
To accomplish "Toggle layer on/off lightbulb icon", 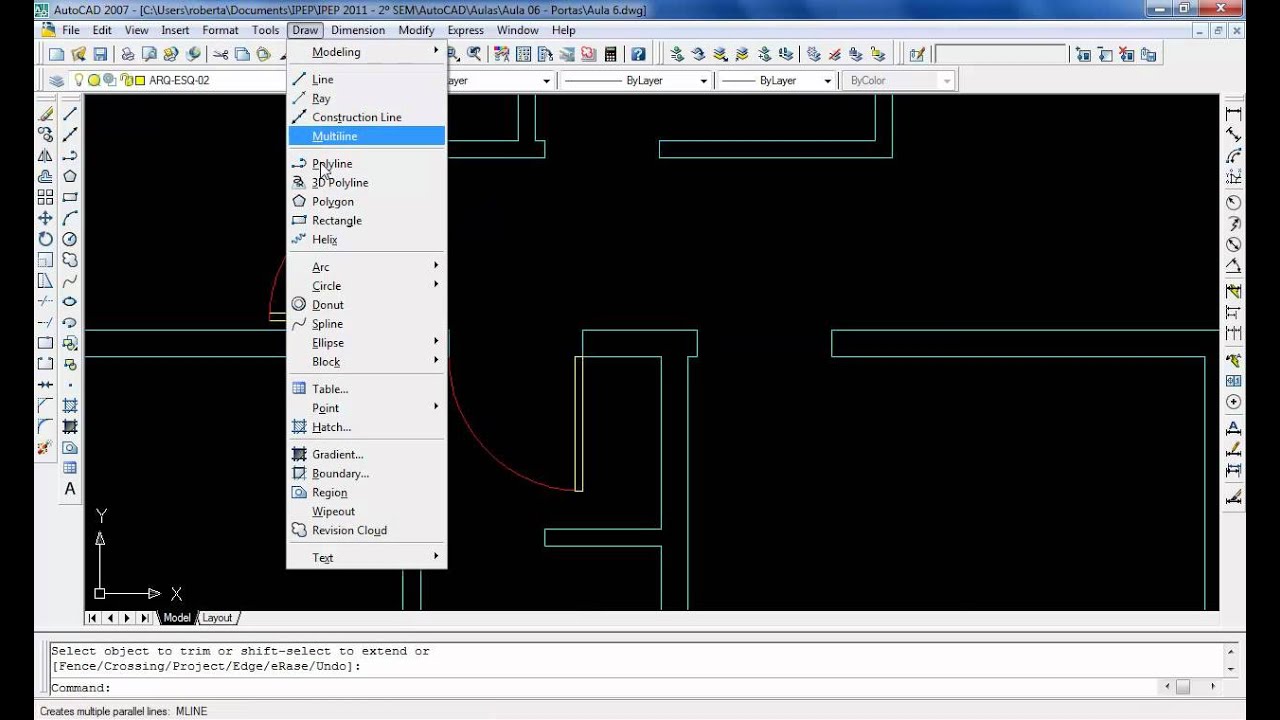I will (79, 80).
